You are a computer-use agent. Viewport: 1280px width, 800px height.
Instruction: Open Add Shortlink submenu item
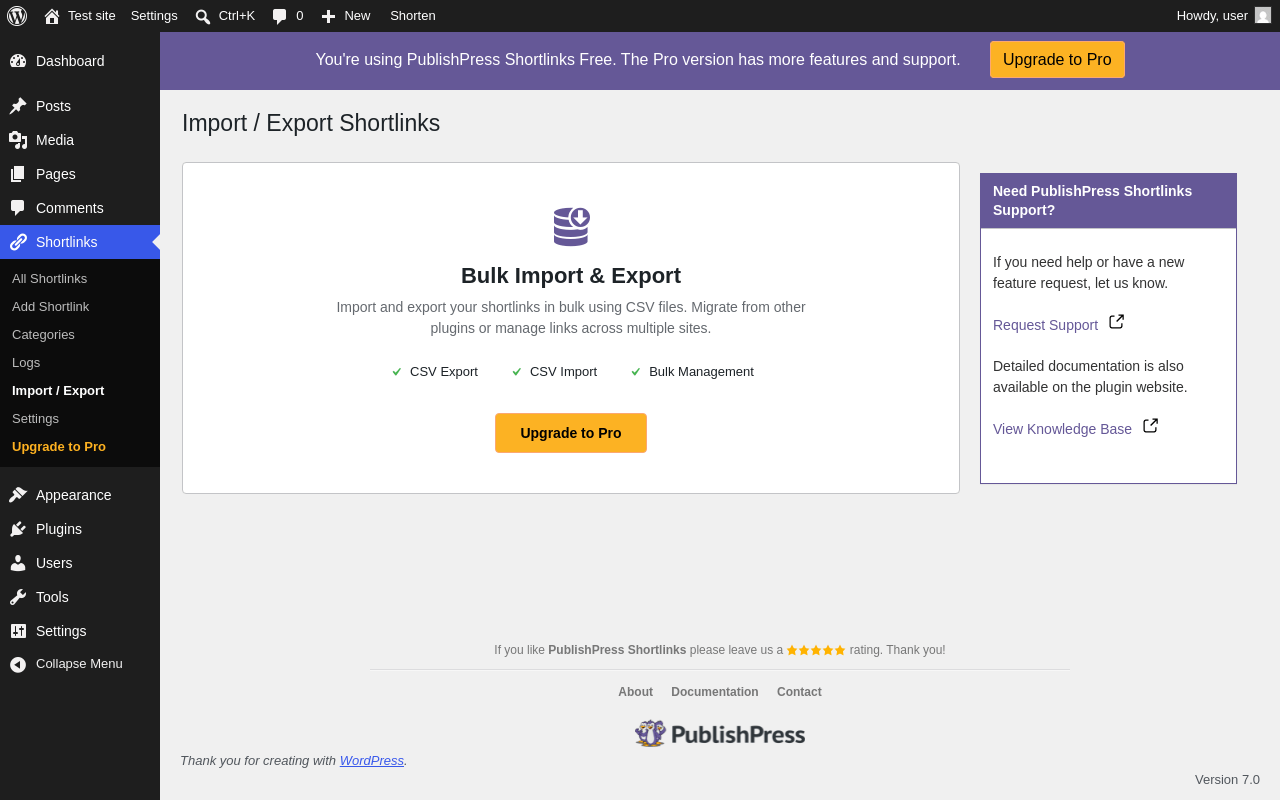tap(50, 307)
